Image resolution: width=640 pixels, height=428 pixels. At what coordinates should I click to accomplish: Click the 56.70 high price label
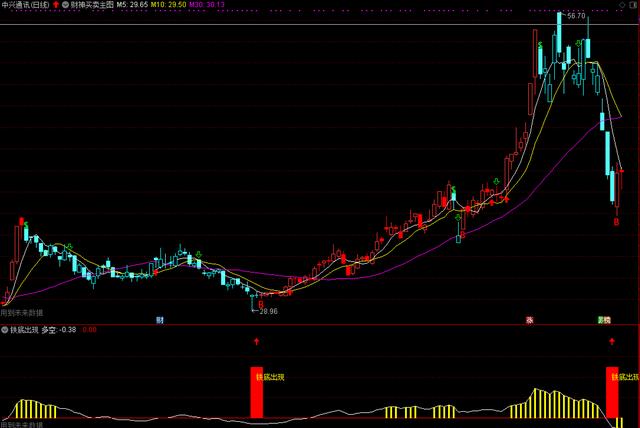(575, 17)
